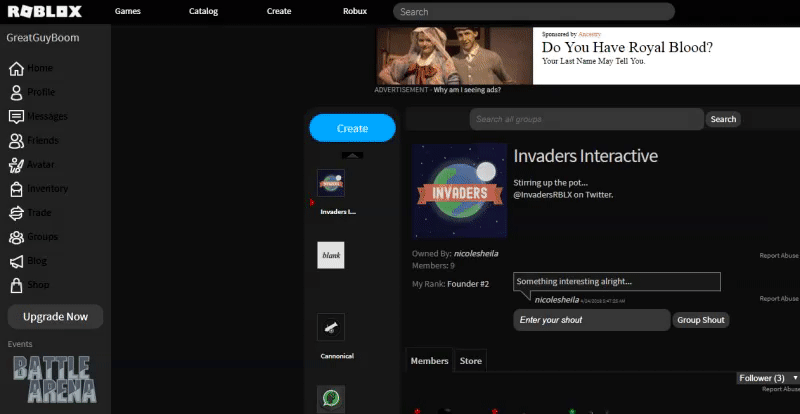Open the Friends icon in sidebar
This screenshot has height=414, width=800.
[16, 140]
